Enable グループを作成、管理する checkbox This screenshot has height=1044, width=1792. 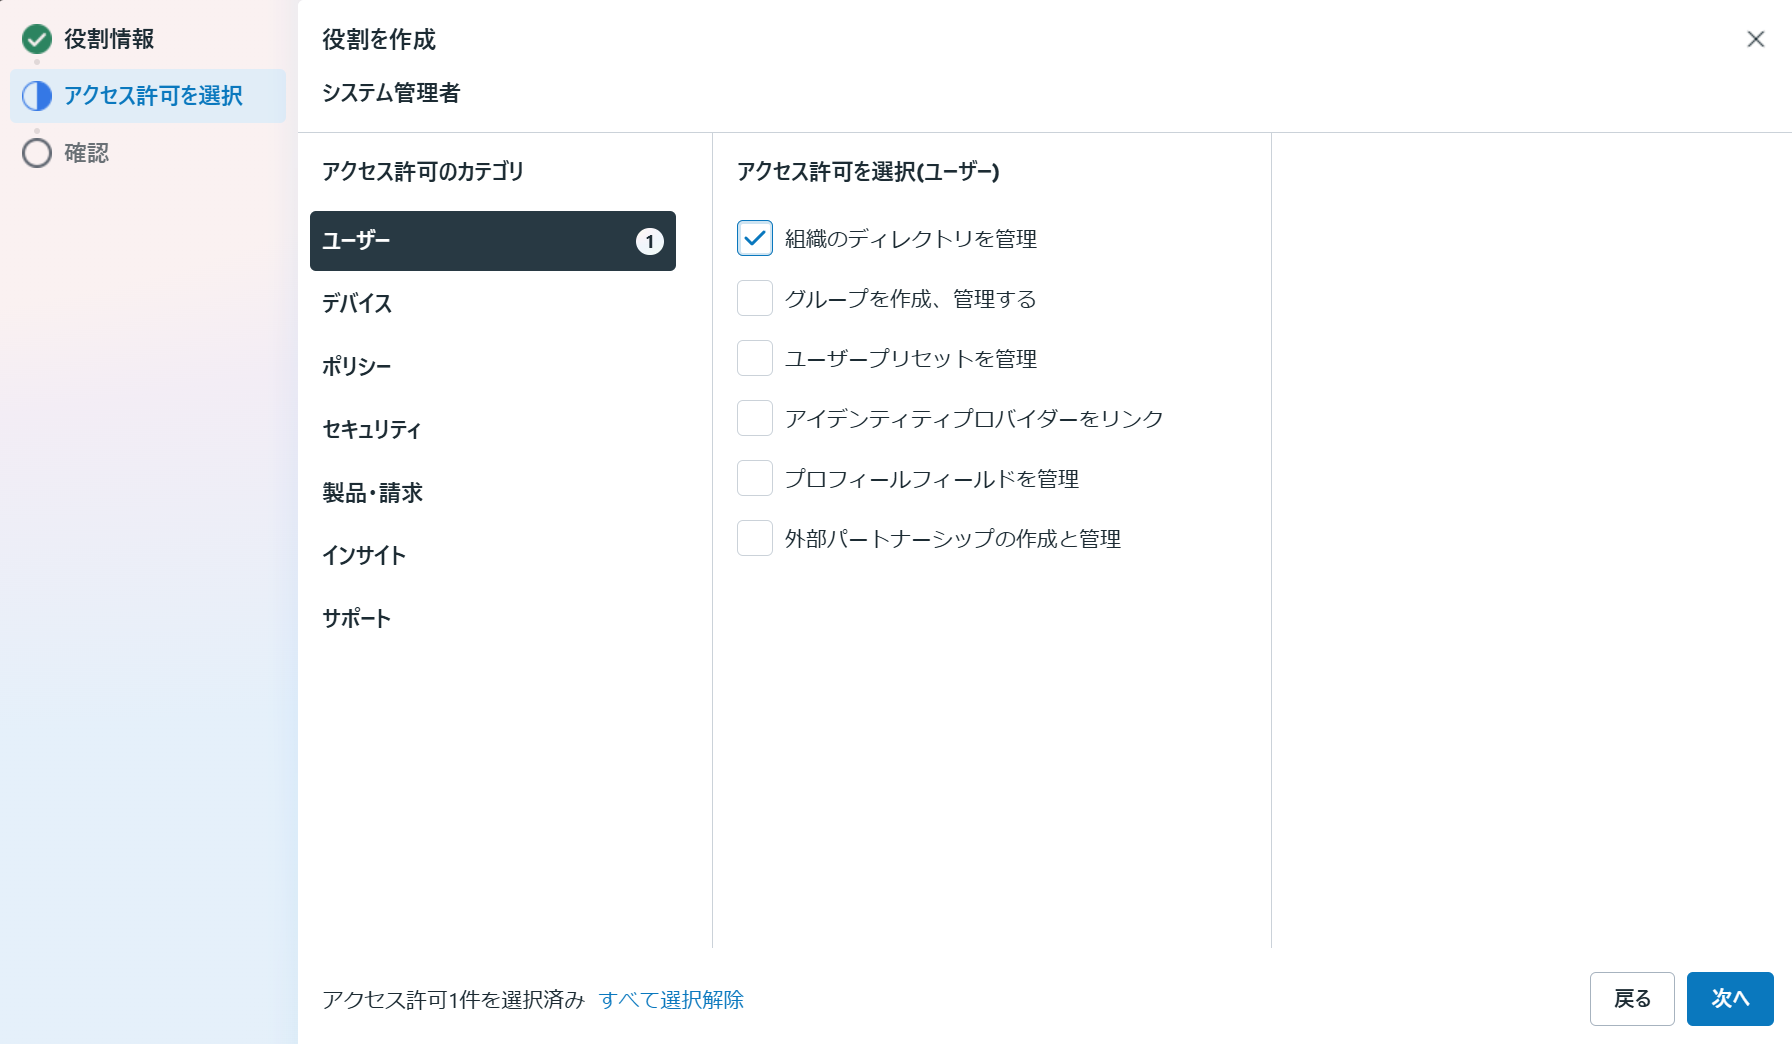coord(755,298)
